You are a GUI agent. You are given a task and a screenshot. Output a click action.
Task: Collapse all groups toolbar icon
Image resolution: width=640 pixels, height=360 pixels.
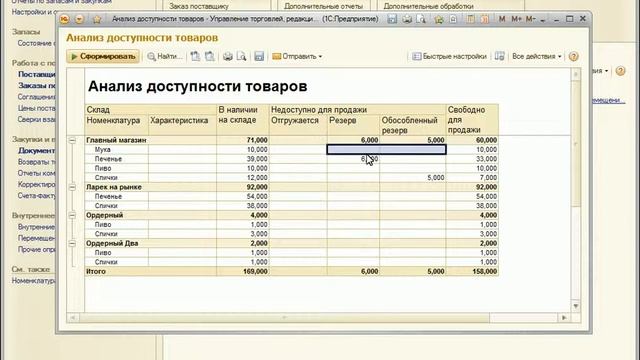click(x=209, y=56)
